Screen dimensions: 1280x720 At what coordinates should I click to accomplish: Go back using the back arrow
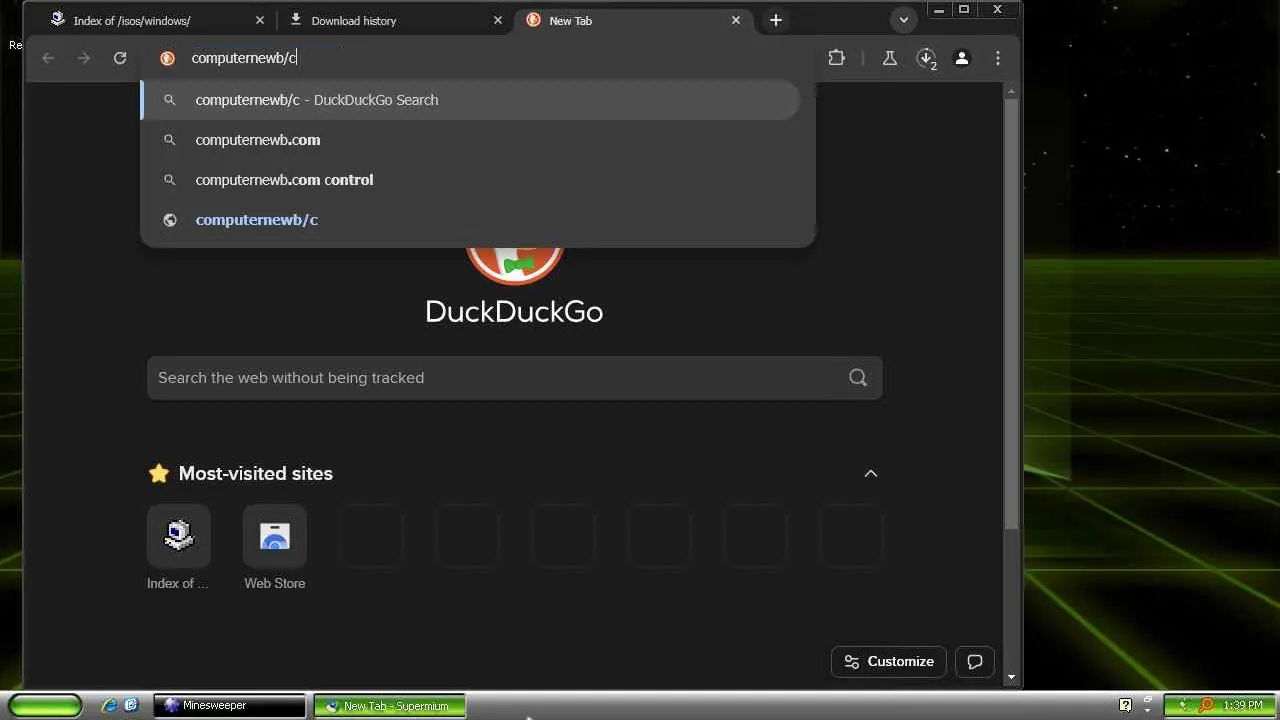(x=48, y=58)
